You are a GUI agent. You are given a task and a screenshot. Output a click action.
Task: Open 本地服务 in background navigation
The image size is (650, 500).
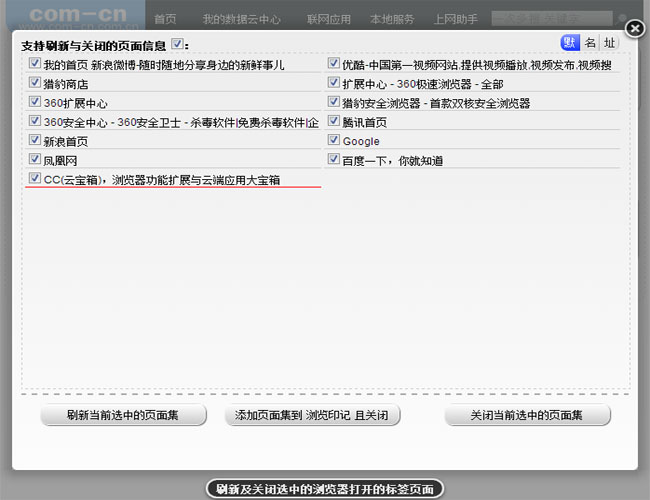click(x=392, y=19)
